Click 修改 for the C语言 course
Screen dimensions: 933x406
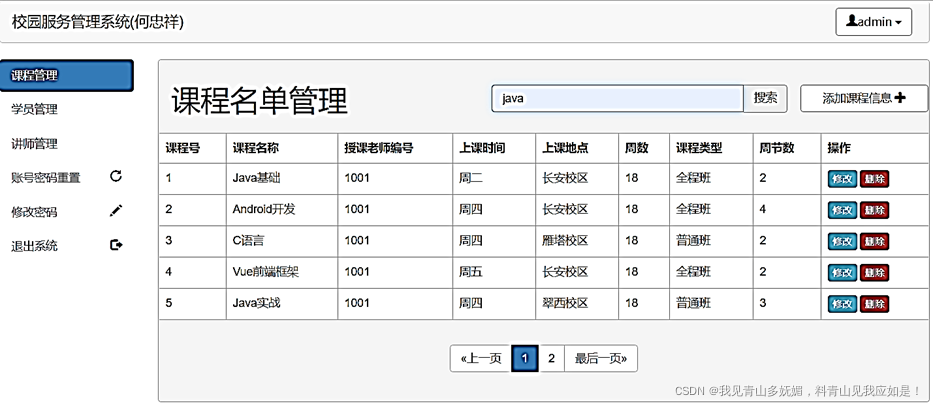pos(842,242)
